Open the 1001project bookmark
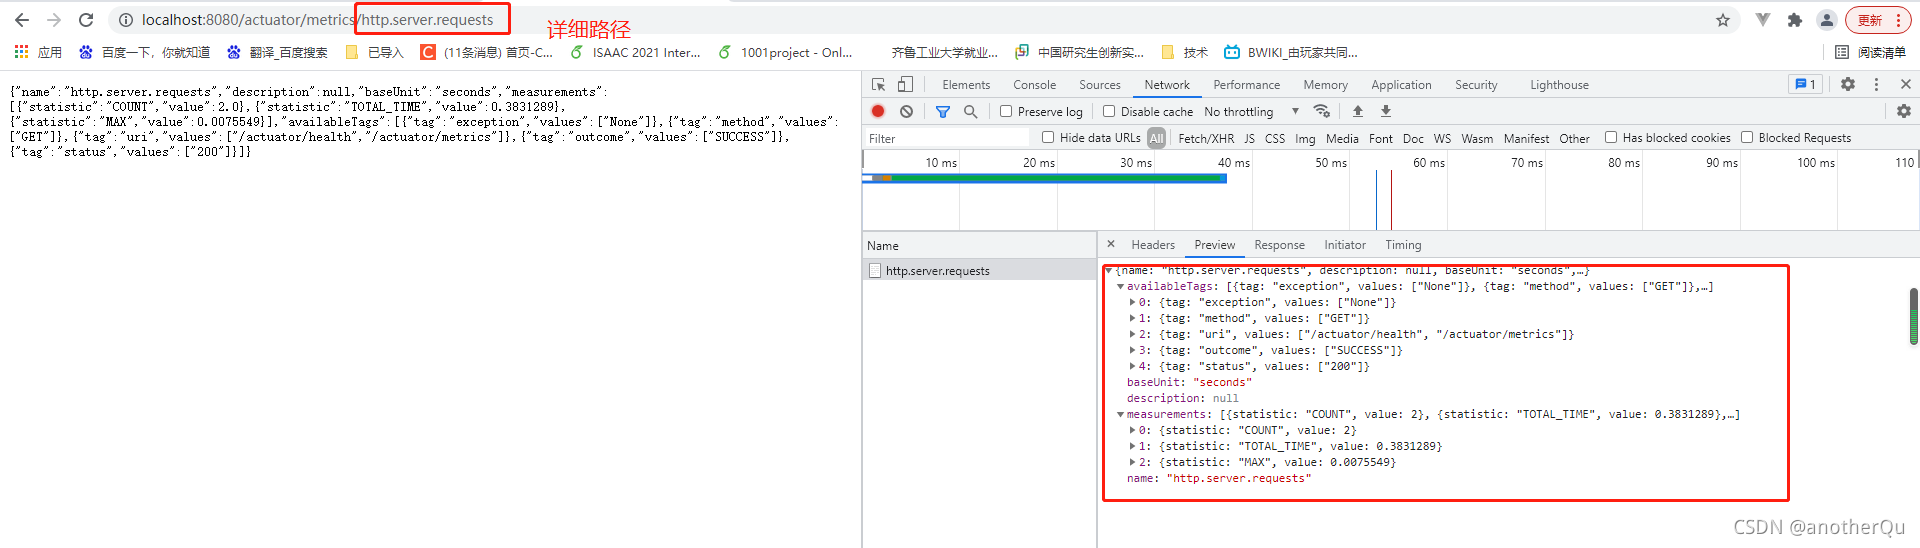Screen dimensions: 1920x548 pyautogui.click(x=785, y=52)
